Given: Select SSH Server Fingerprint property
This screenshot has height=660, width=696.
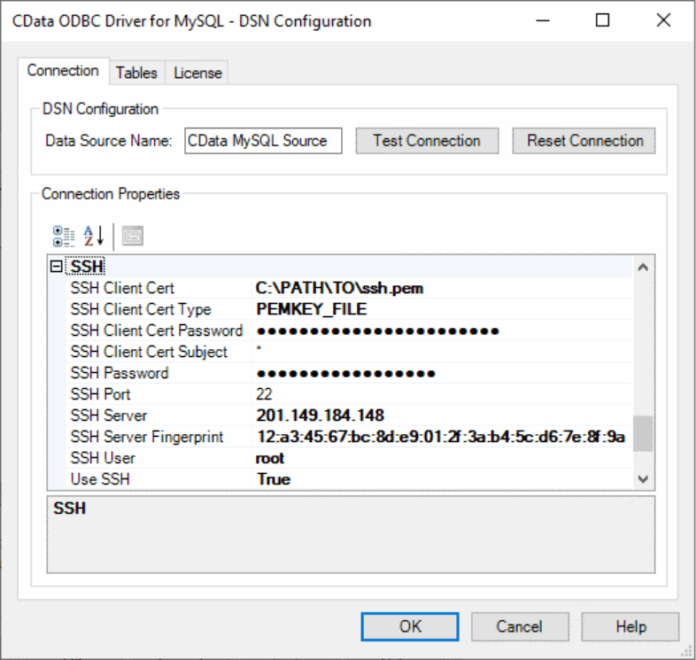Looking at the screenshot, I should 147,437.
